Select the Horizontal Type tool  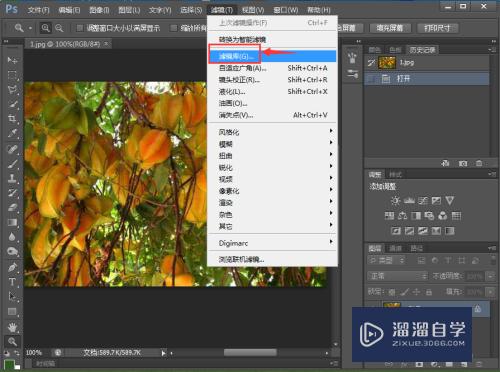tap(12, 282)
